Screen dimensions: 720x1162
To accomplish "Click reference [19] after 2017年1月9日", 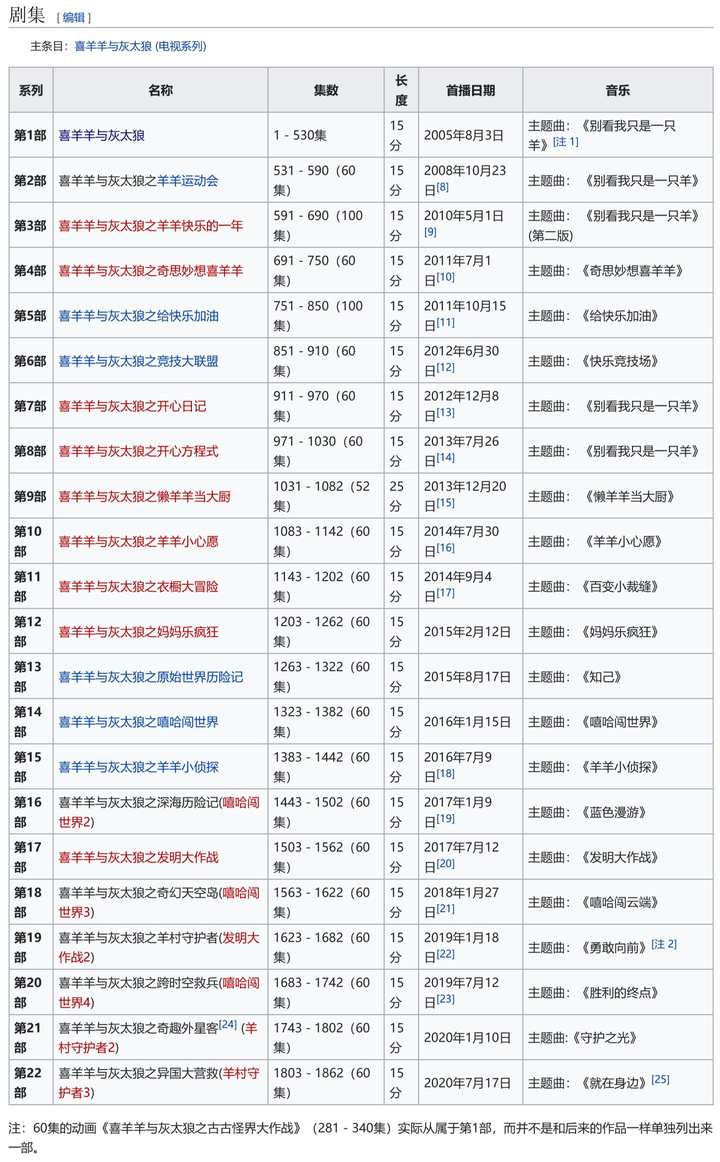I will [445, 819].
